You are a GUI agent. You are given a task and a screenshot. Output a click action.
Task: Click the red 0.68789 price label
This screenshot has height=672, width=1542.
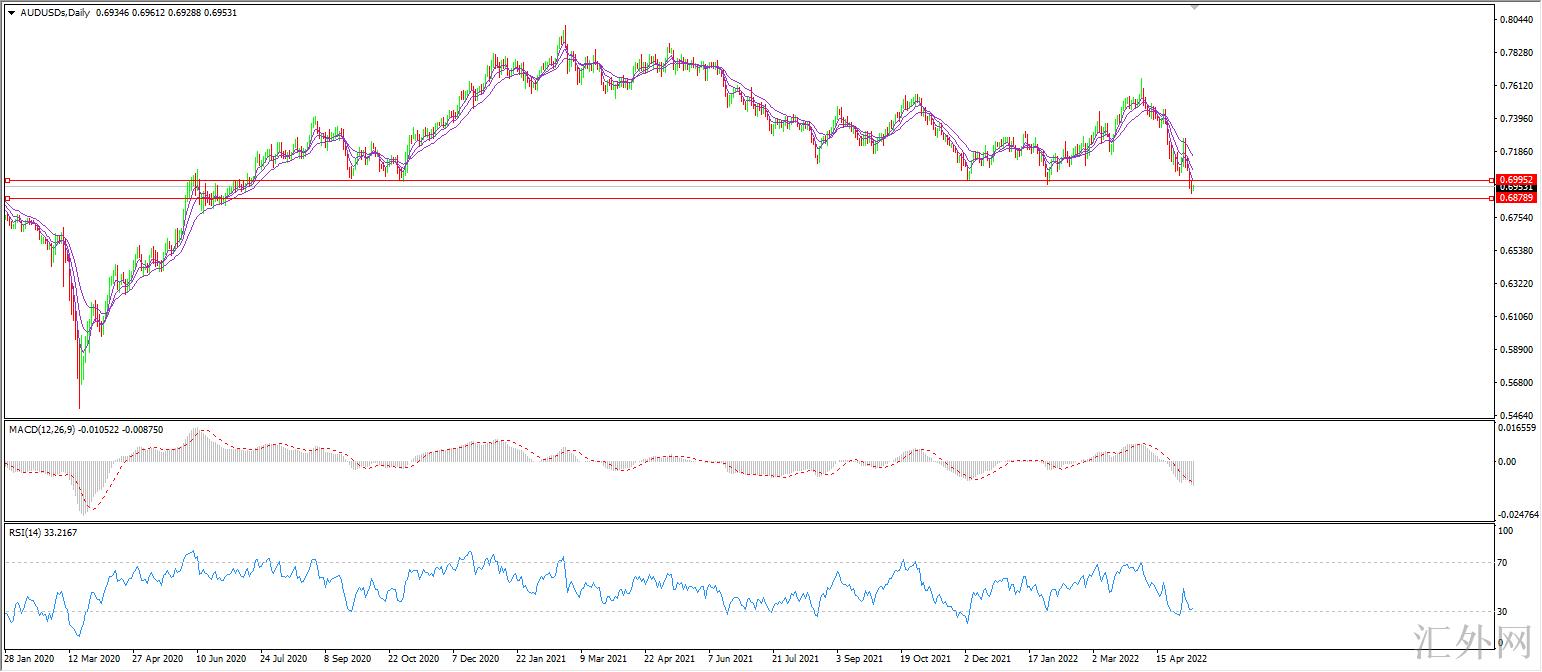[1517, 198]
